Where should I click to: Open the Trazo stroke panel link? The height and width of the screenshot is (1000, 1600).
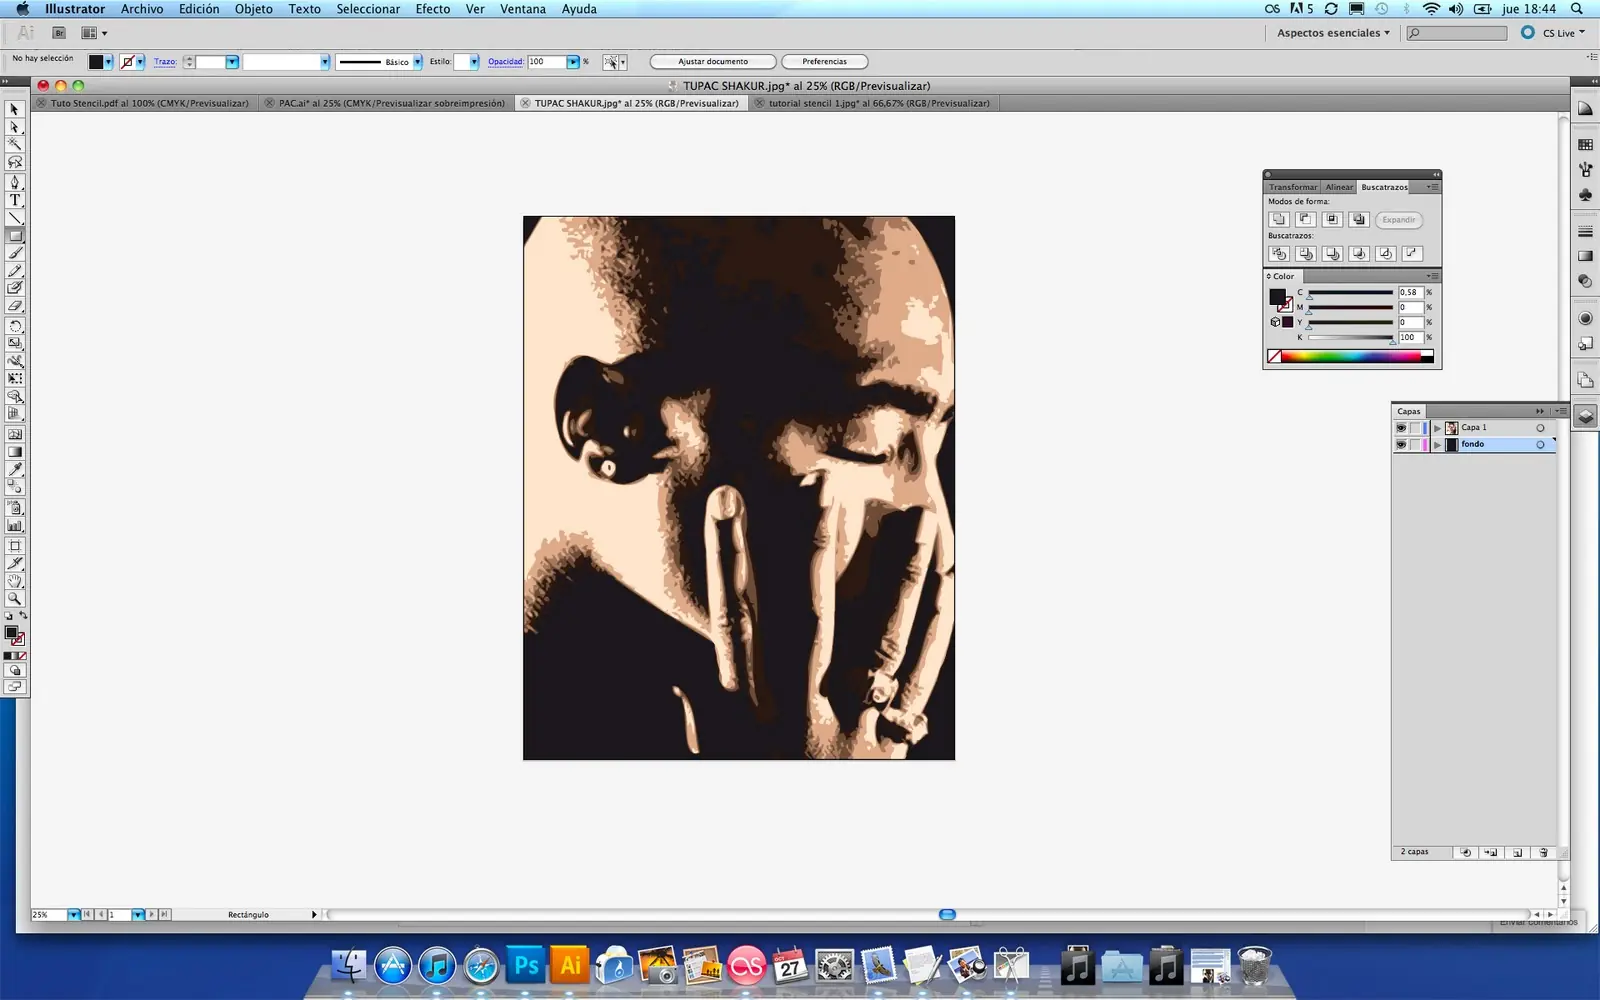pyautogui.click(x=165, y=62)
